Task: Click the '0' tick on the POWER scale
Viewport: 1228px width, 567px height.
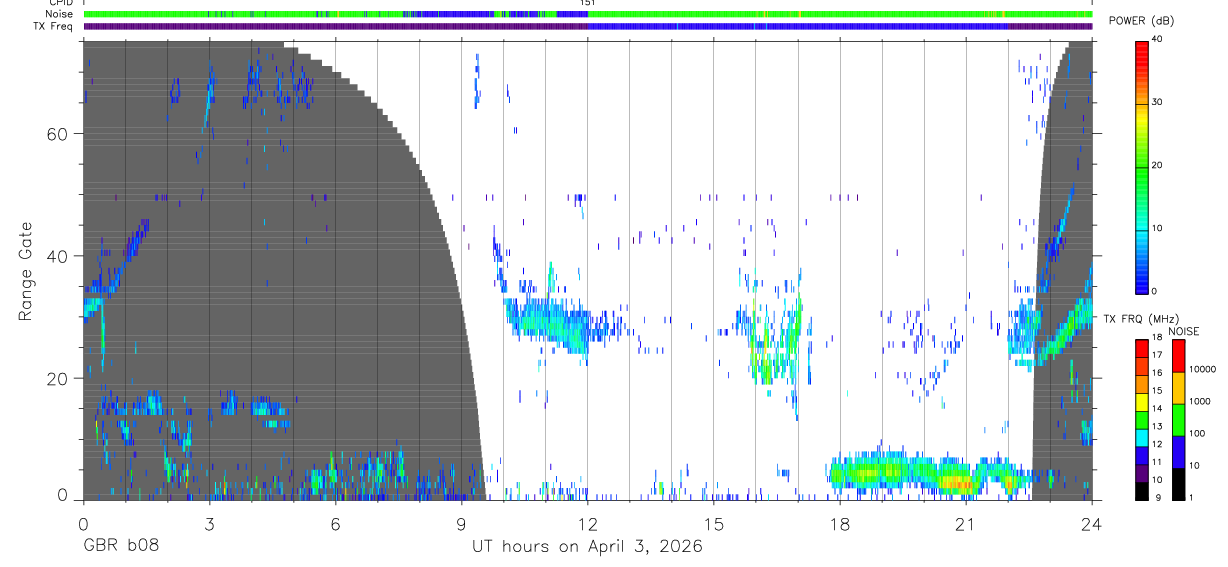Action: tap(1155, 291)
